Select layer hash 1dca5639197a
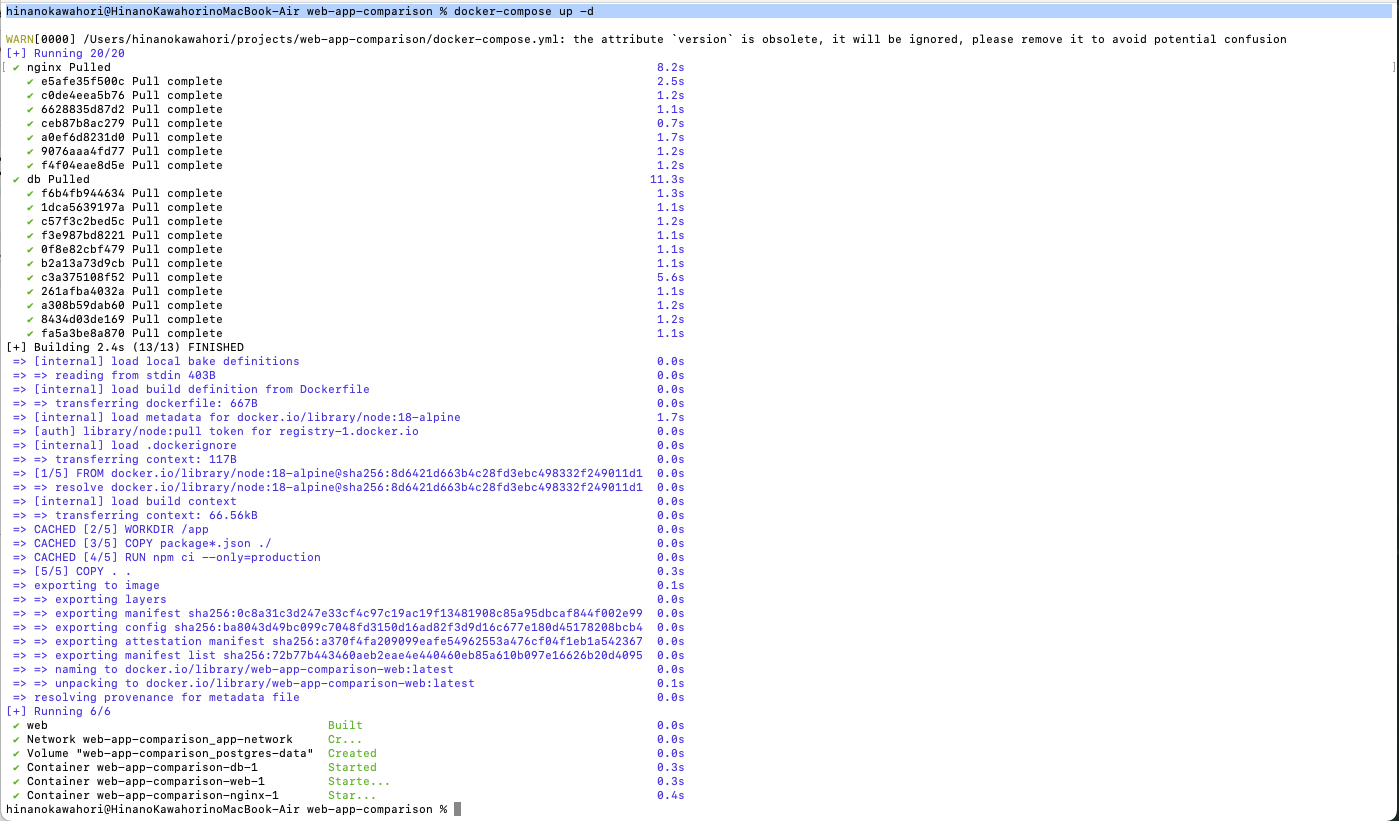The width and height of the screenshot is (1399, 821). click(x=83, y=207)
